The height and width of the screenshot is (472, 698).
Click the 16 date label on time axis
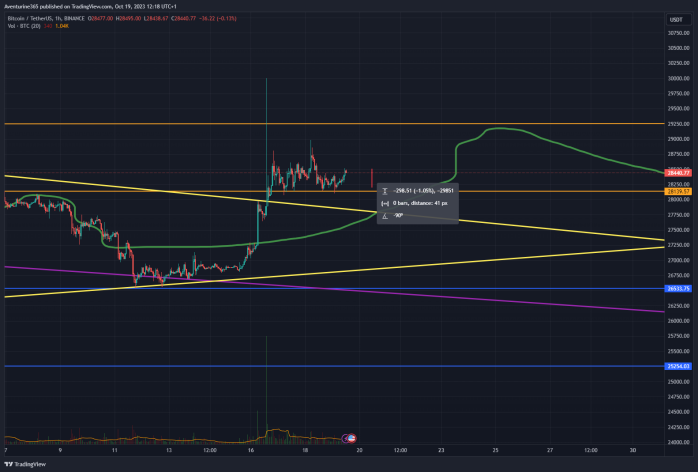(251, 450)
